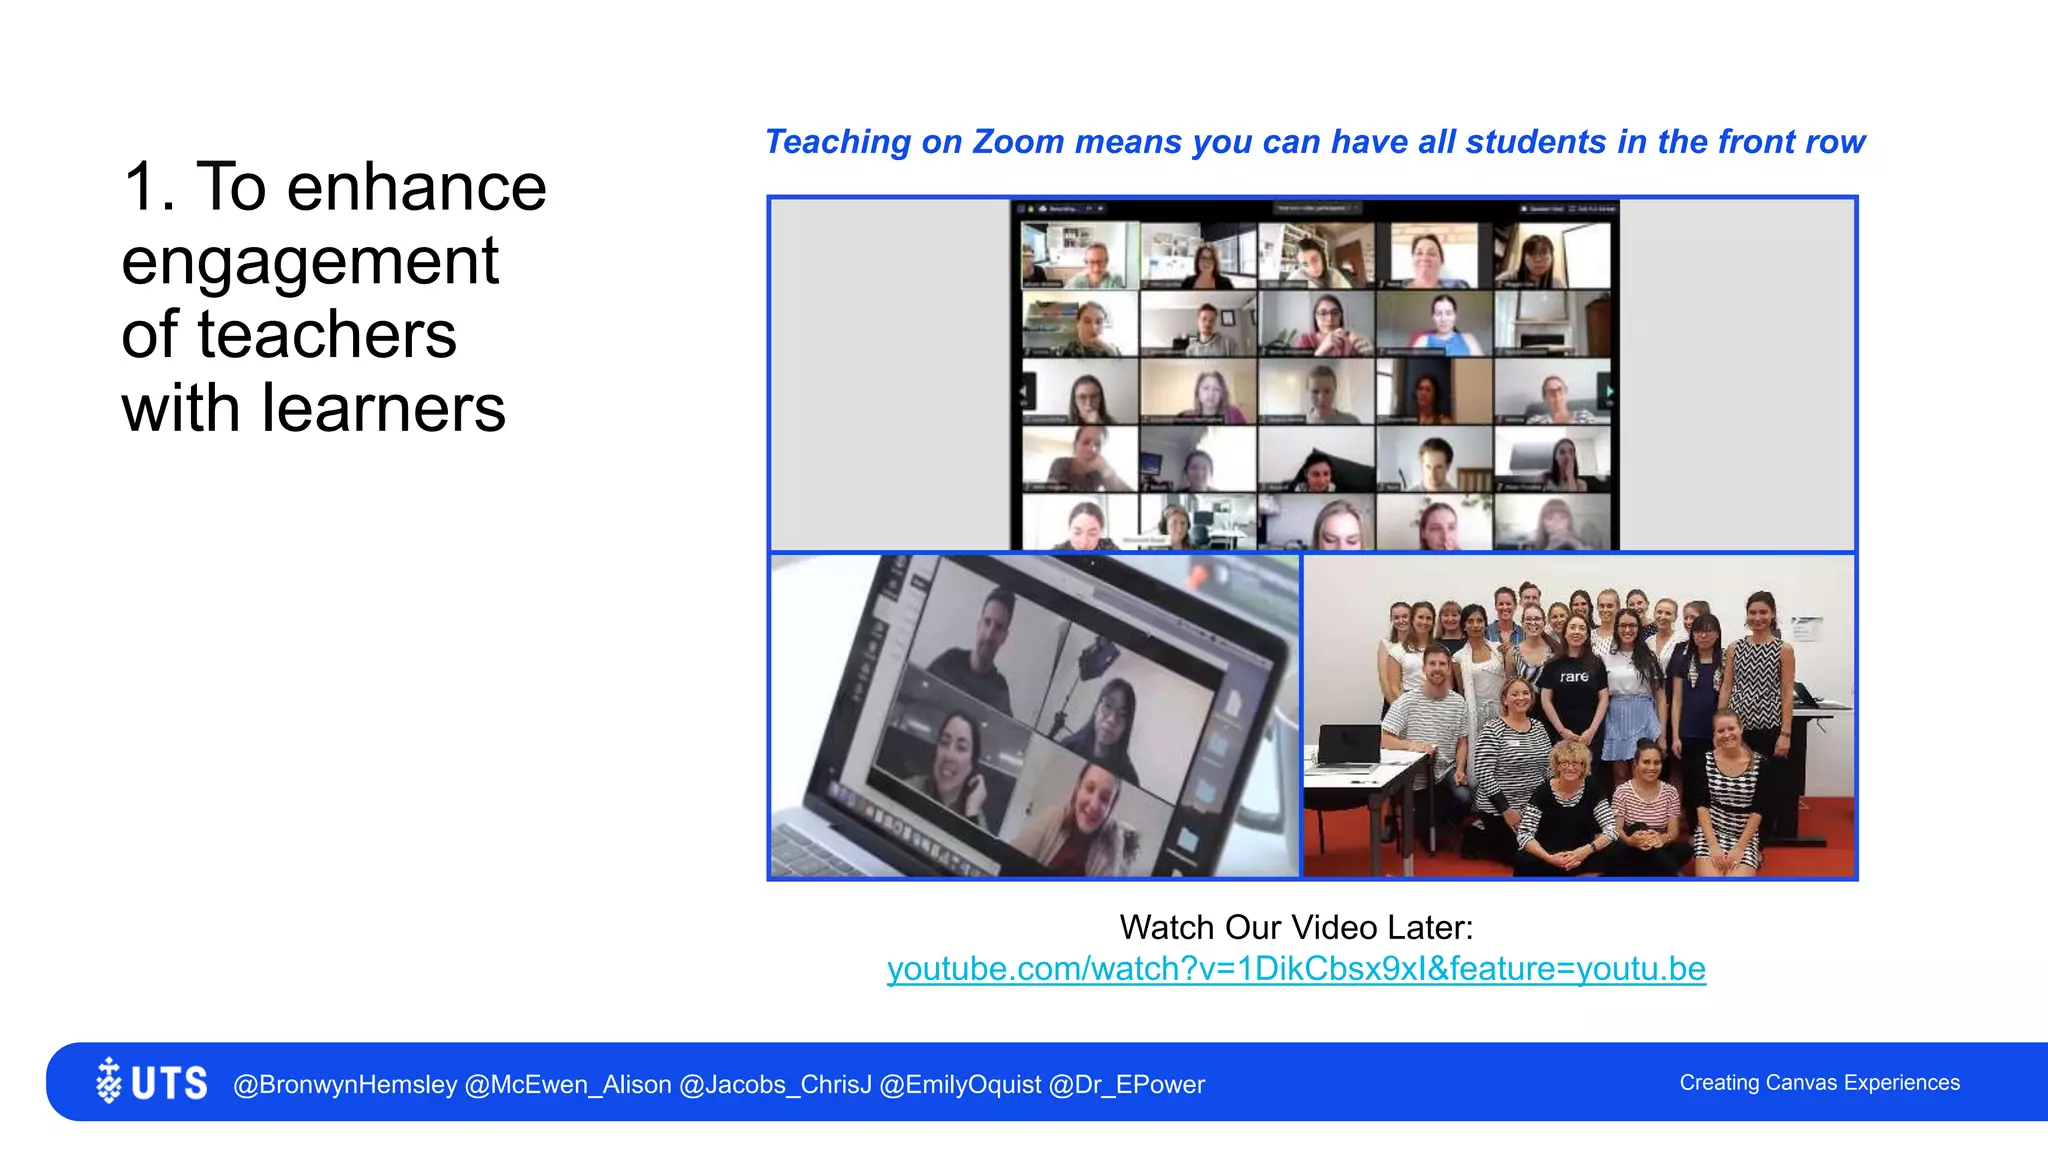Select the Zoom gallery screenshot image

pyautogui.click(x=1313, y=374)
